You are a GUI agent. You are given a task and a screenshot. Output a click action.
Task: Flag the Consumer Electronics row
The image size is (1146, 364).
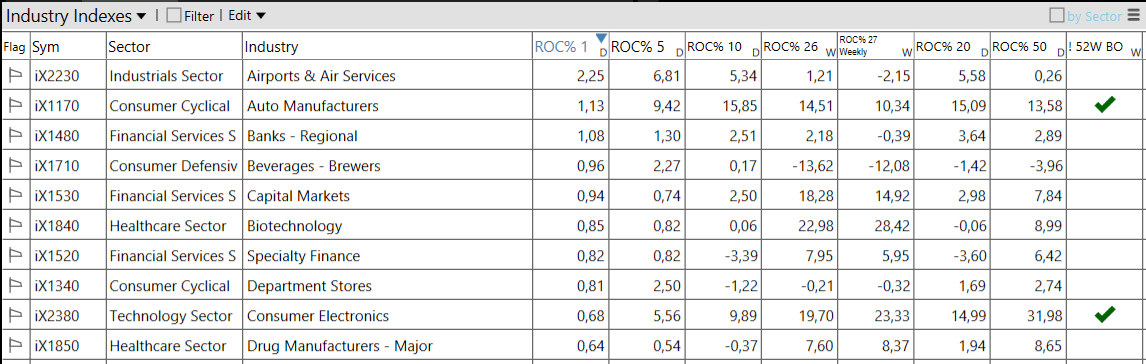[15, 316]
